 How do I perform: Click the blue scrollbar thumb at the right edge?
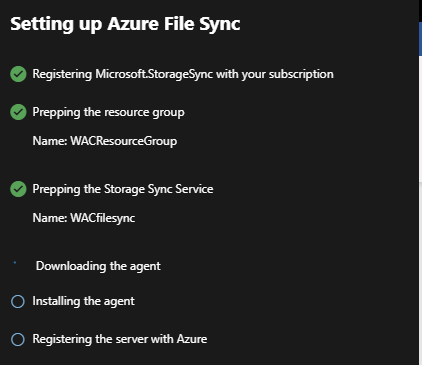420,39
